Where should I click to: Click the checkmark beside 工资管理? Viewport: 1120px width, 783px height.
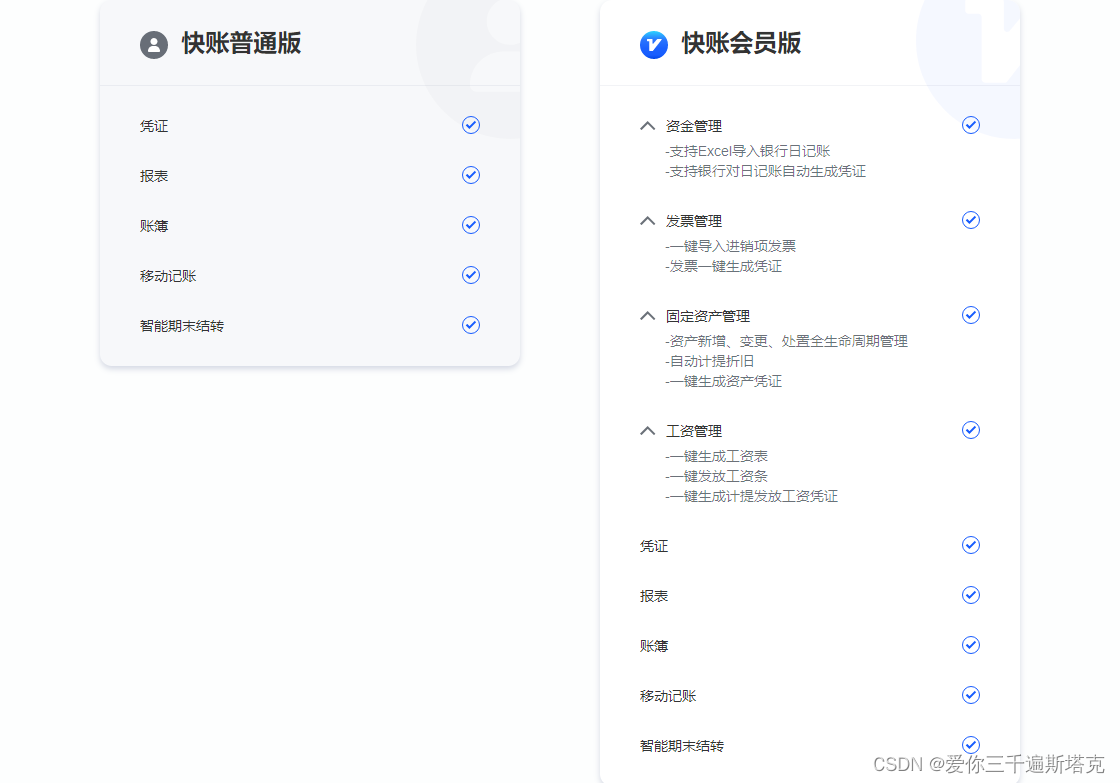971,430
